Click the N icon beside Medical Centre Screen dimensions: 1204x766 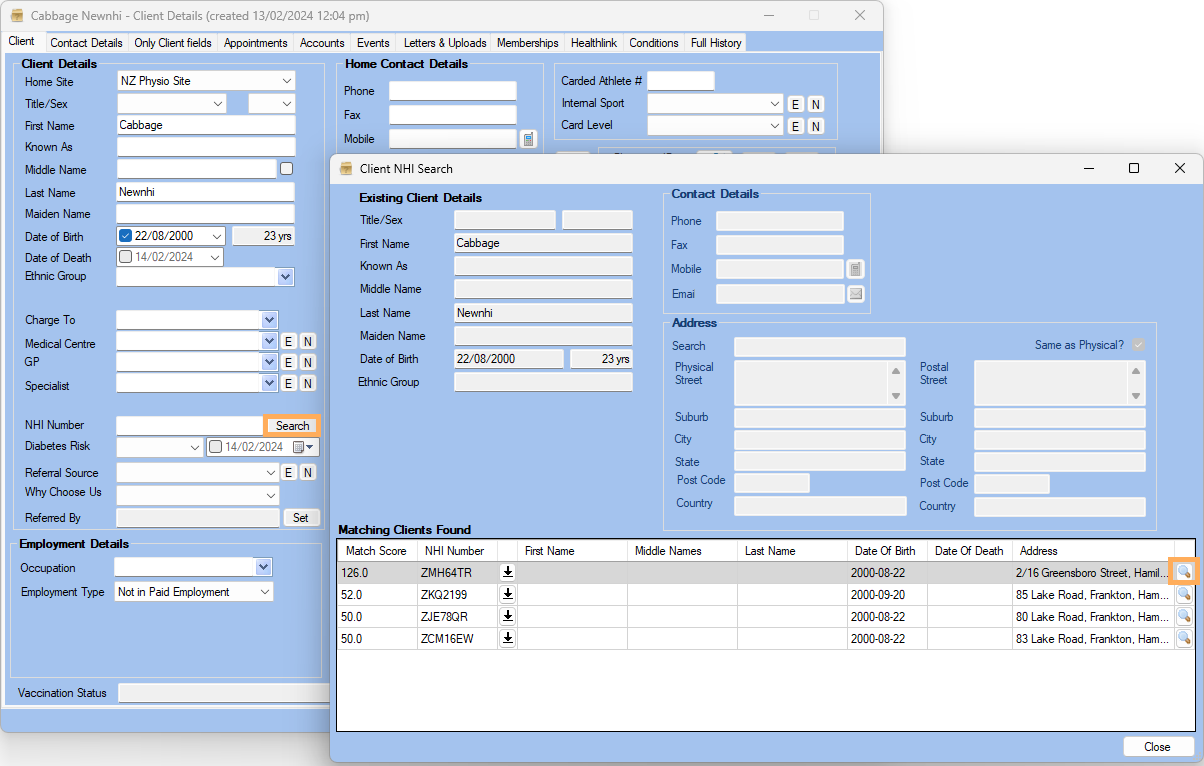coord(307,341)
